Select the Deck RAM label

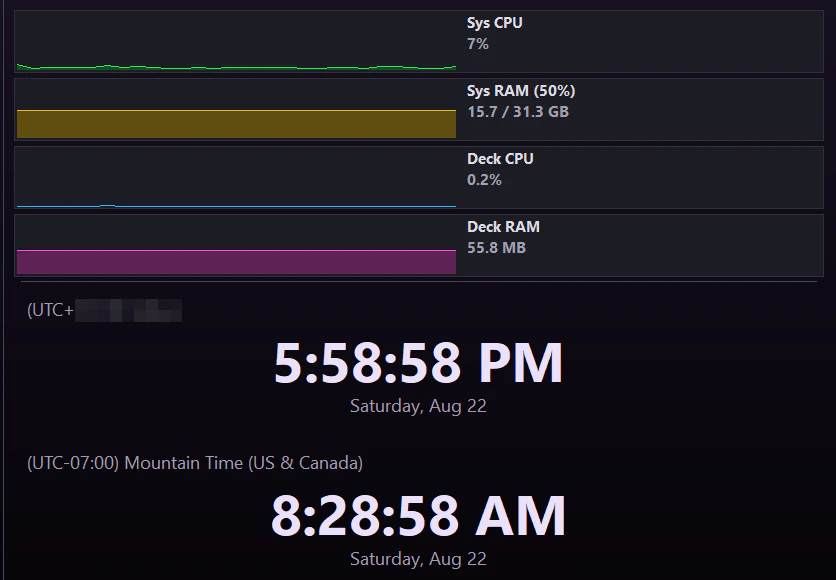tap(503, 227)
